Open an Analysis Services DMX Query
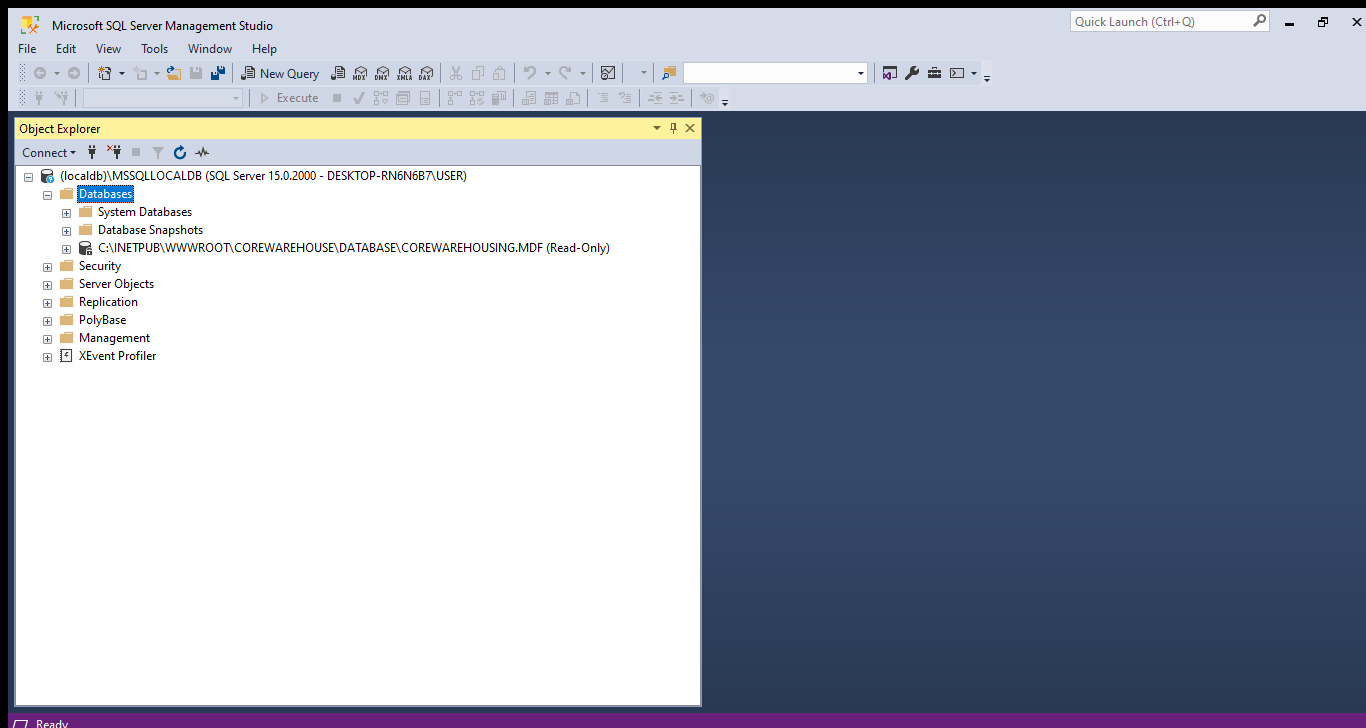This screenshot has width=1366, height=728. 381,73
